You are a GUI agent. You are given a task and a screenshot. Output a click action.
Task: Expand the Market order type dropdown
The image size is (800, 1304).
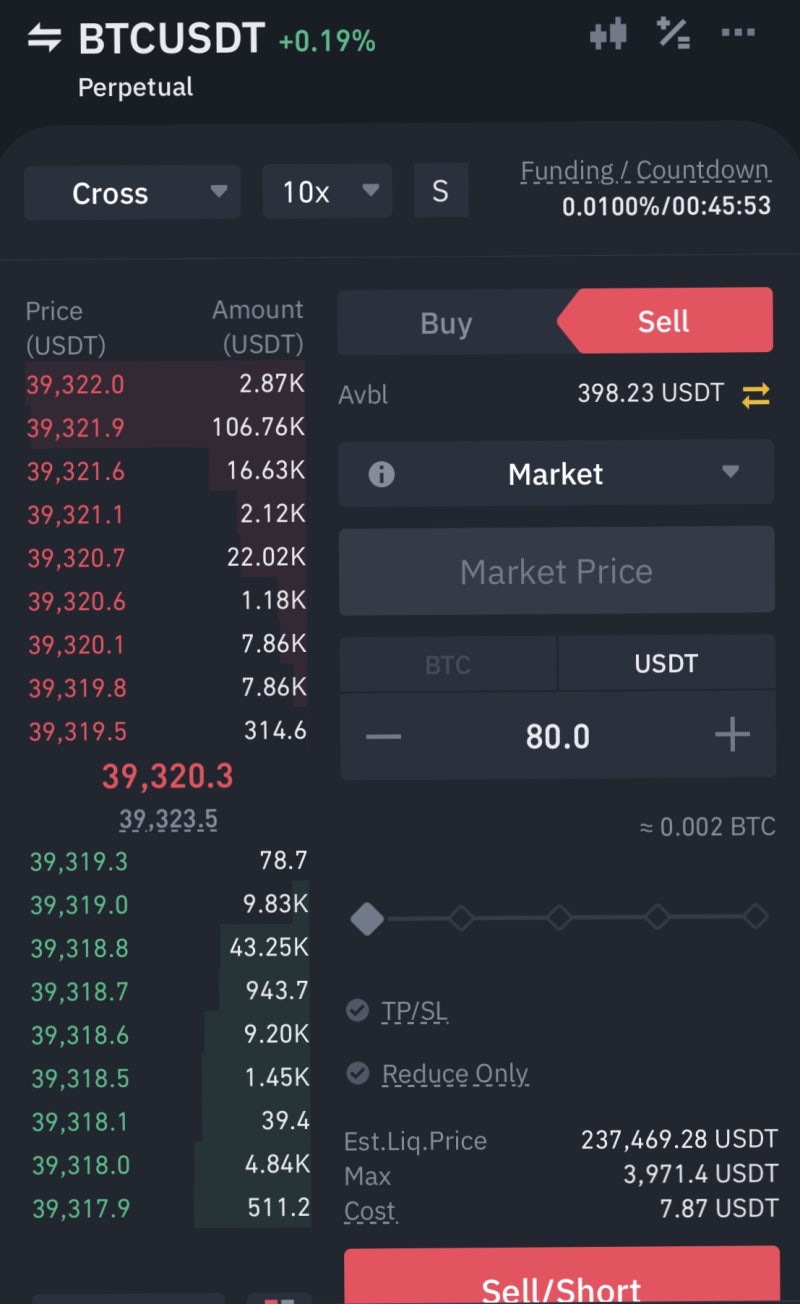click(x=556, y=474)
